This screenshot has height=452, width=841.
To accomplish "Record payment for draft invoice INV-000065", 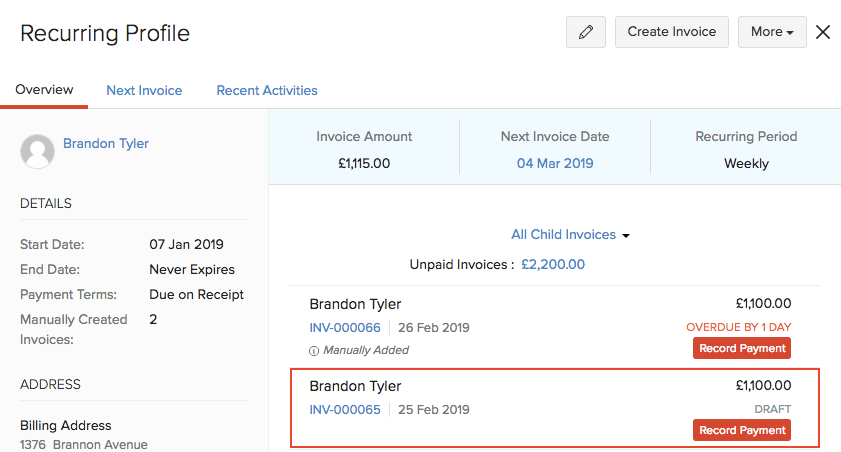I will click(741, 430).
